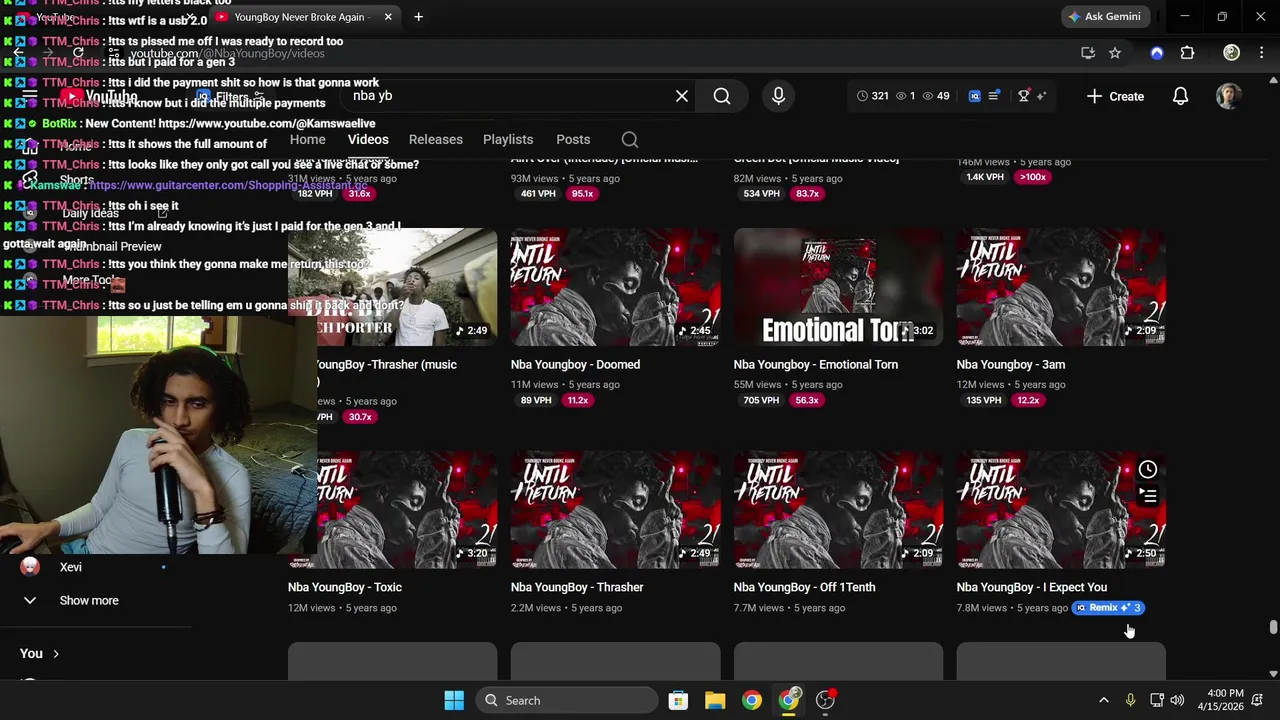Click the volume icon in the system tray
The image size is (1280, 720).
[1177, 700]
